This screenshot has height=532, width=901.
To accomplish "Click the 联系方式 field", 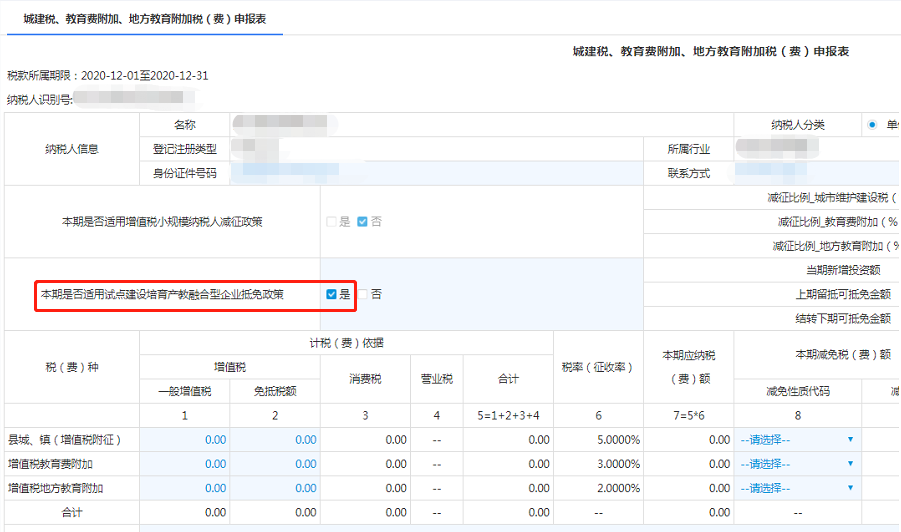I will (x=817, y=173).
